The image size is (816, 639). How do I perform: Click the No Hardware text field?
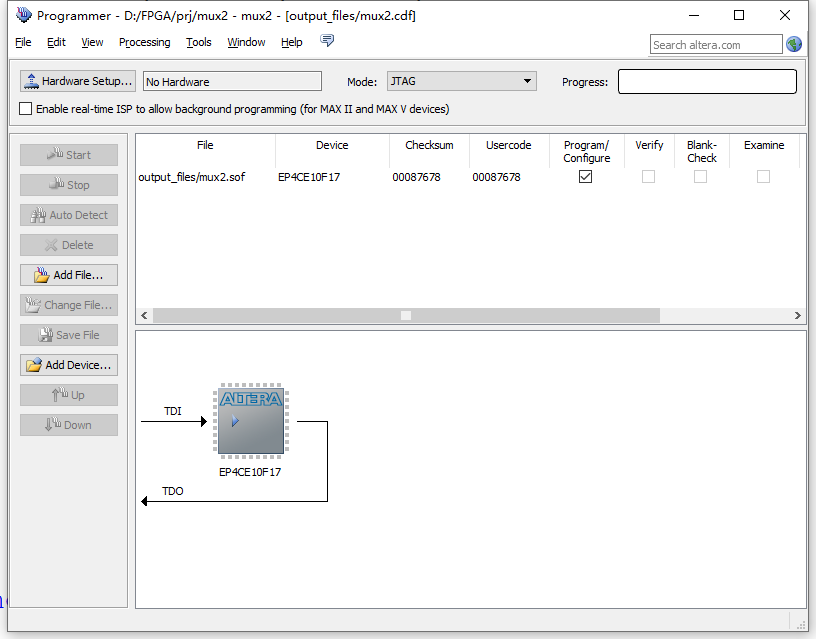[x=232, y=82]
